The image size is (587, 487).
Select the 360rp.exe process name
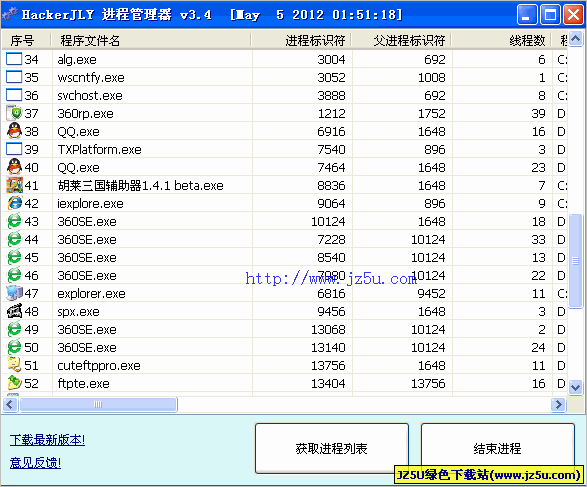[85, 113]
